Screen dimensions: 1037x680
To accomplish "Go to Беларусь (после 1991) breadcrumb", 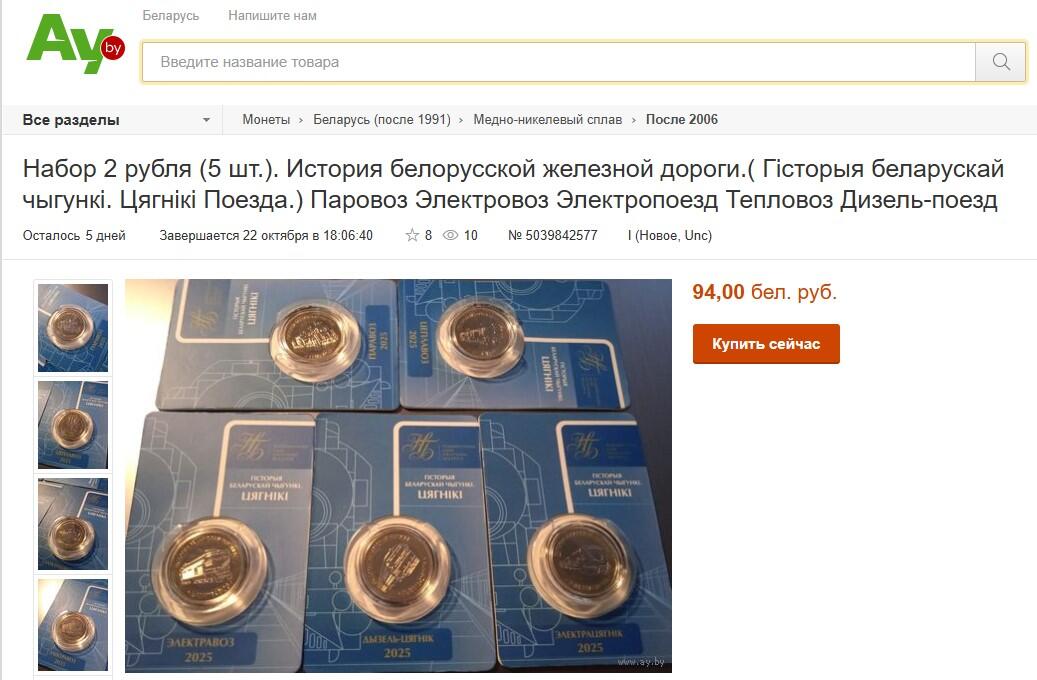I will [x=382, y=120].
